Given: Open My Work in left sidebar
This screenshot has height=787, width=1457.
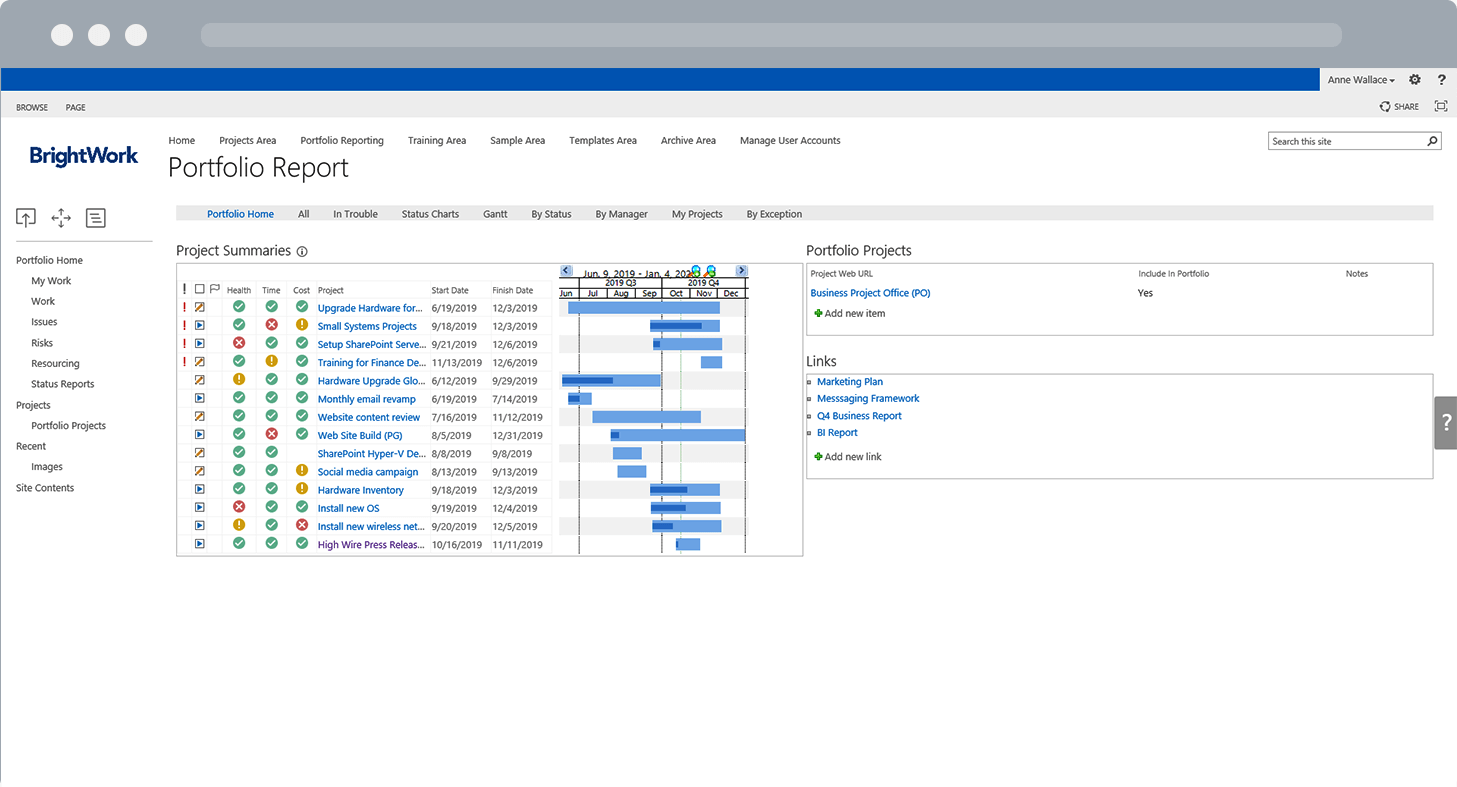Looking at the screenshot, I should coord(51,281).
